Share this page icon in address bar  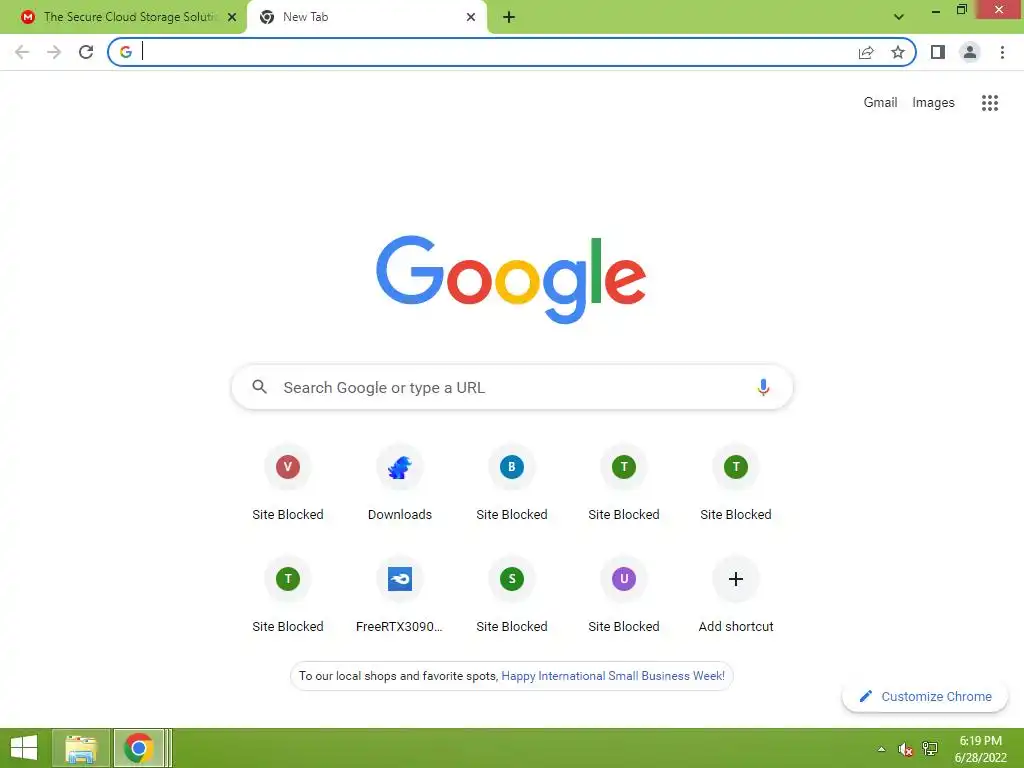(866, 52)
